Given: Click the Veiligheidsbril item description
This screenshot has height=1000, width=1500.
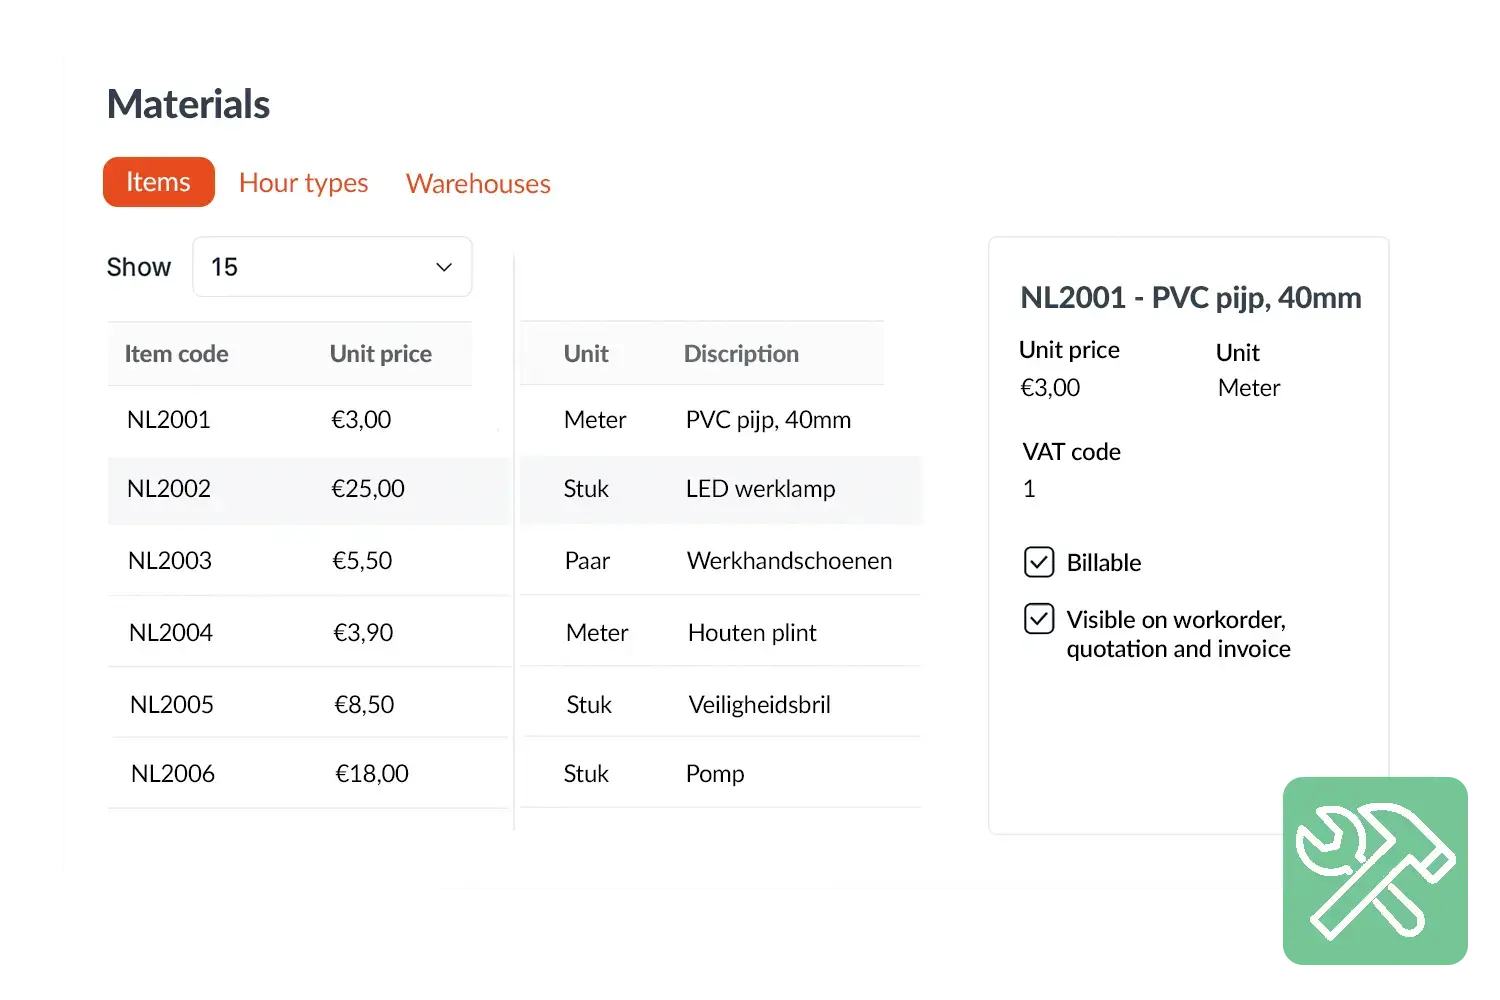Looking at the screenshot, I should click(x=759, y=705).
